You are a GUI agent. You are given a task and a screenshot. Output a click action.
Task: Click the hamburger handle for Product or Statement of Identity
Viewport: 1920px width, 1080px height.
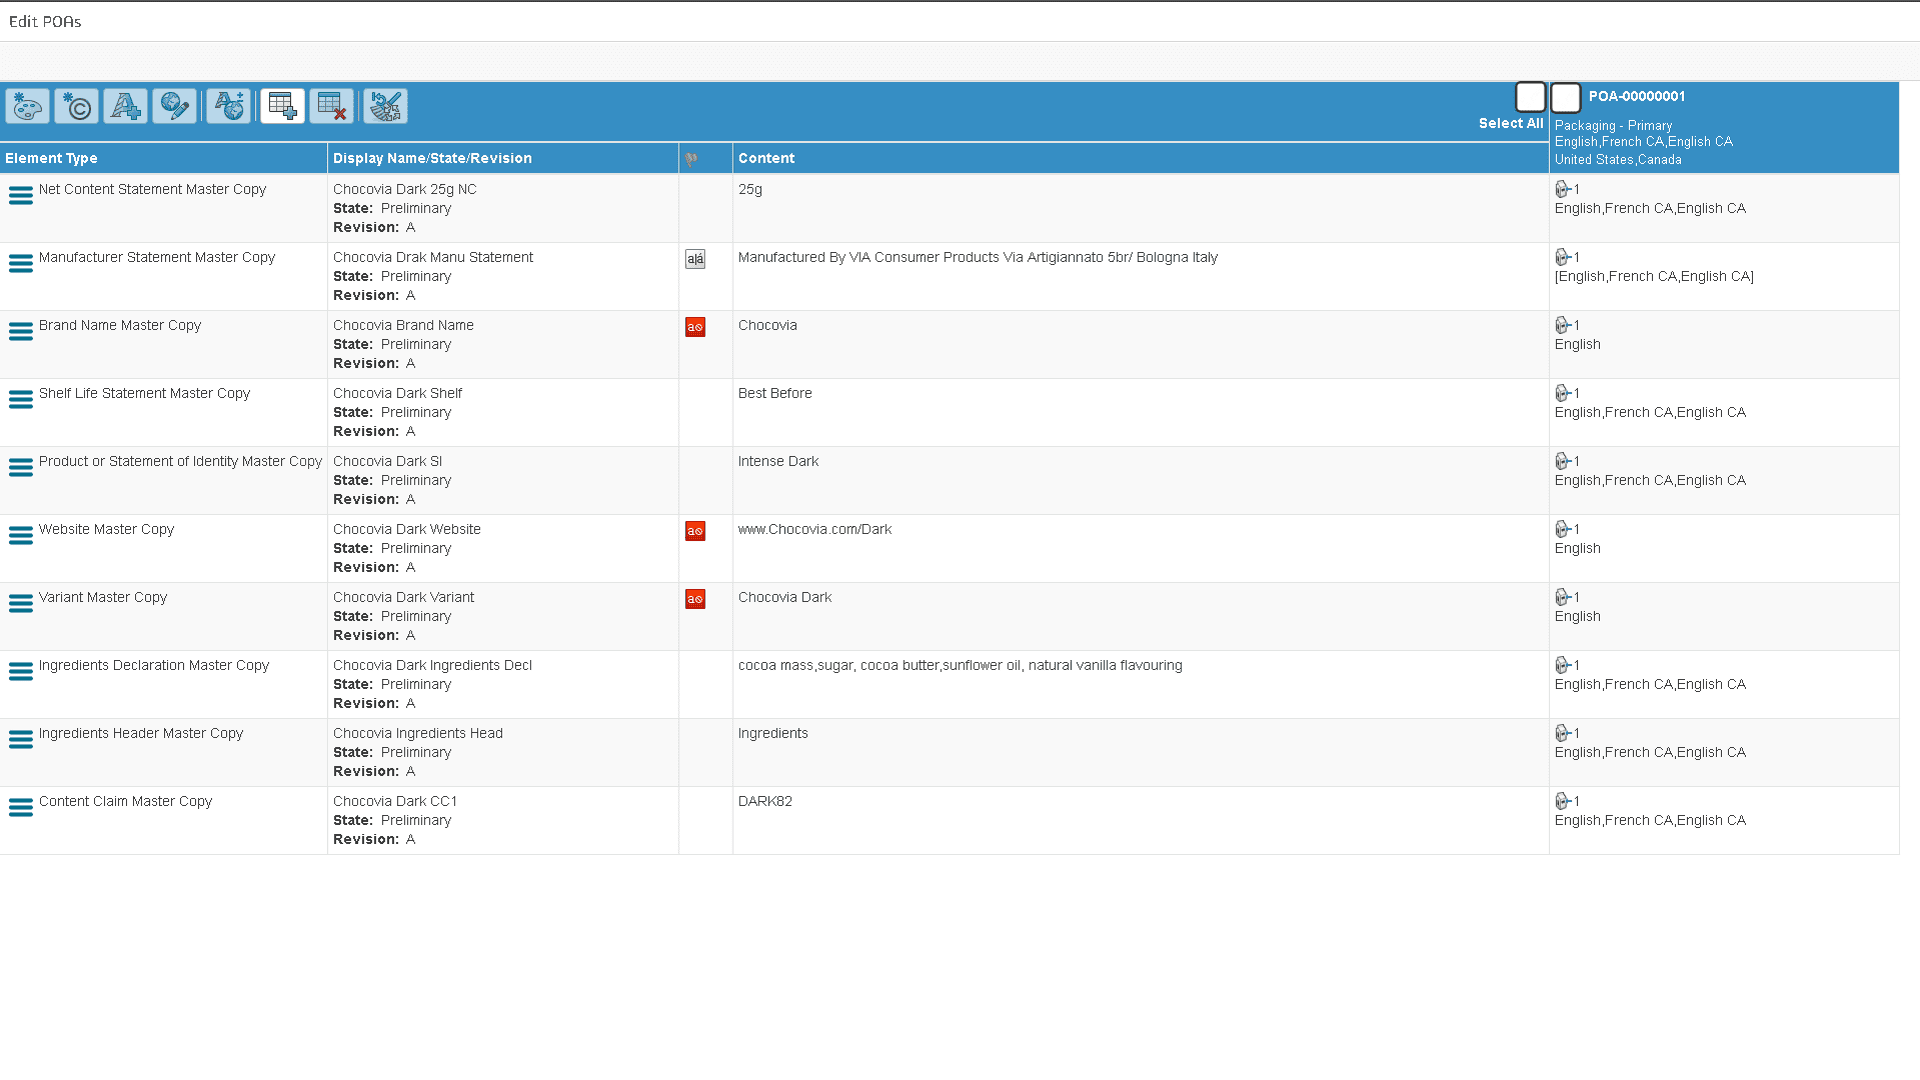[20, 468]
